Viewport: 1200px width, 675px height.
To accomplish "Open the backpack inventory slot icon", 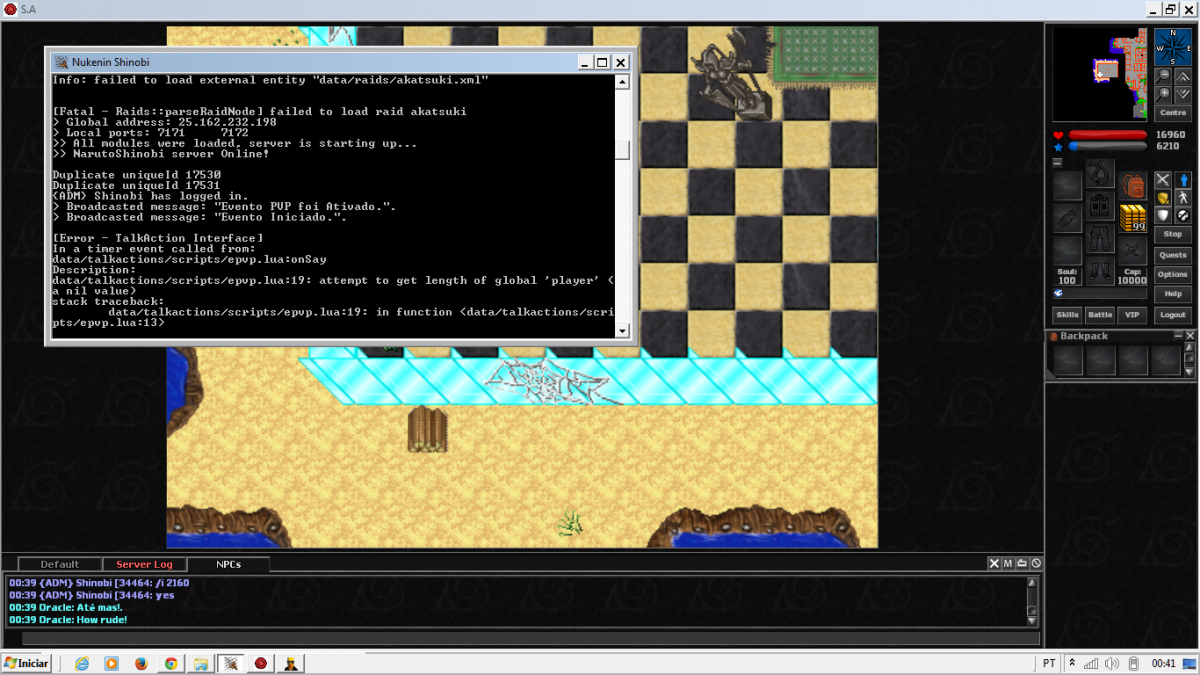I will tap(1132, 186).
